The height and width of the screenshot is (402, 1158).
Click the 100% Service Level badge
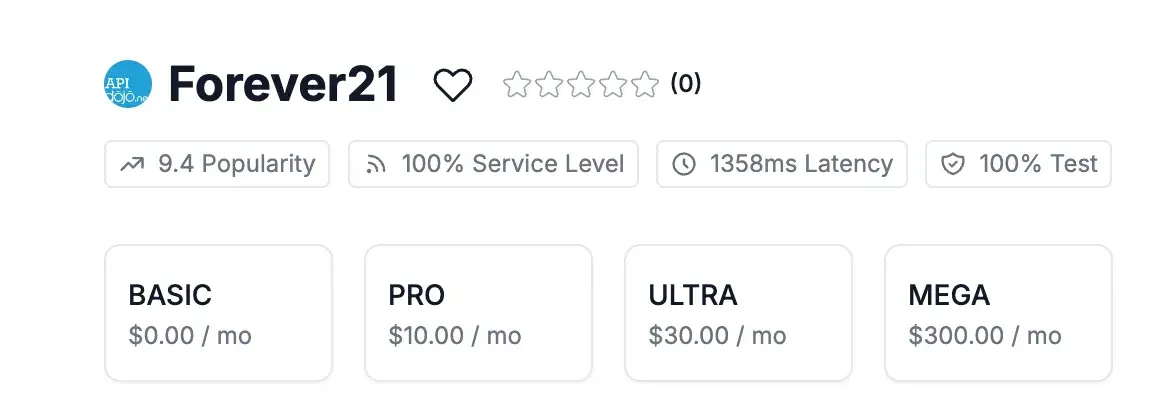pos(493,164)
